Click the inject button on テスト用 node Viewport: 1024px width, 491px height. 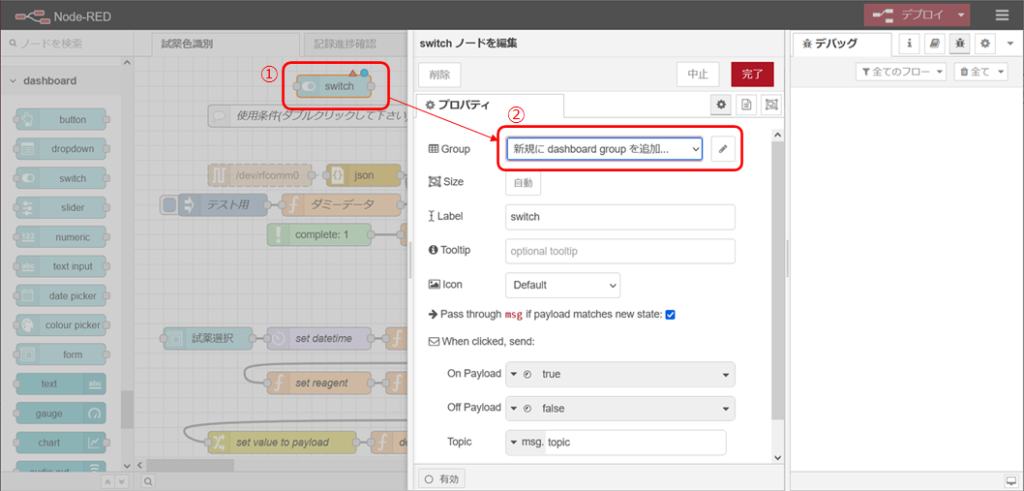click(x=170, y=205)
